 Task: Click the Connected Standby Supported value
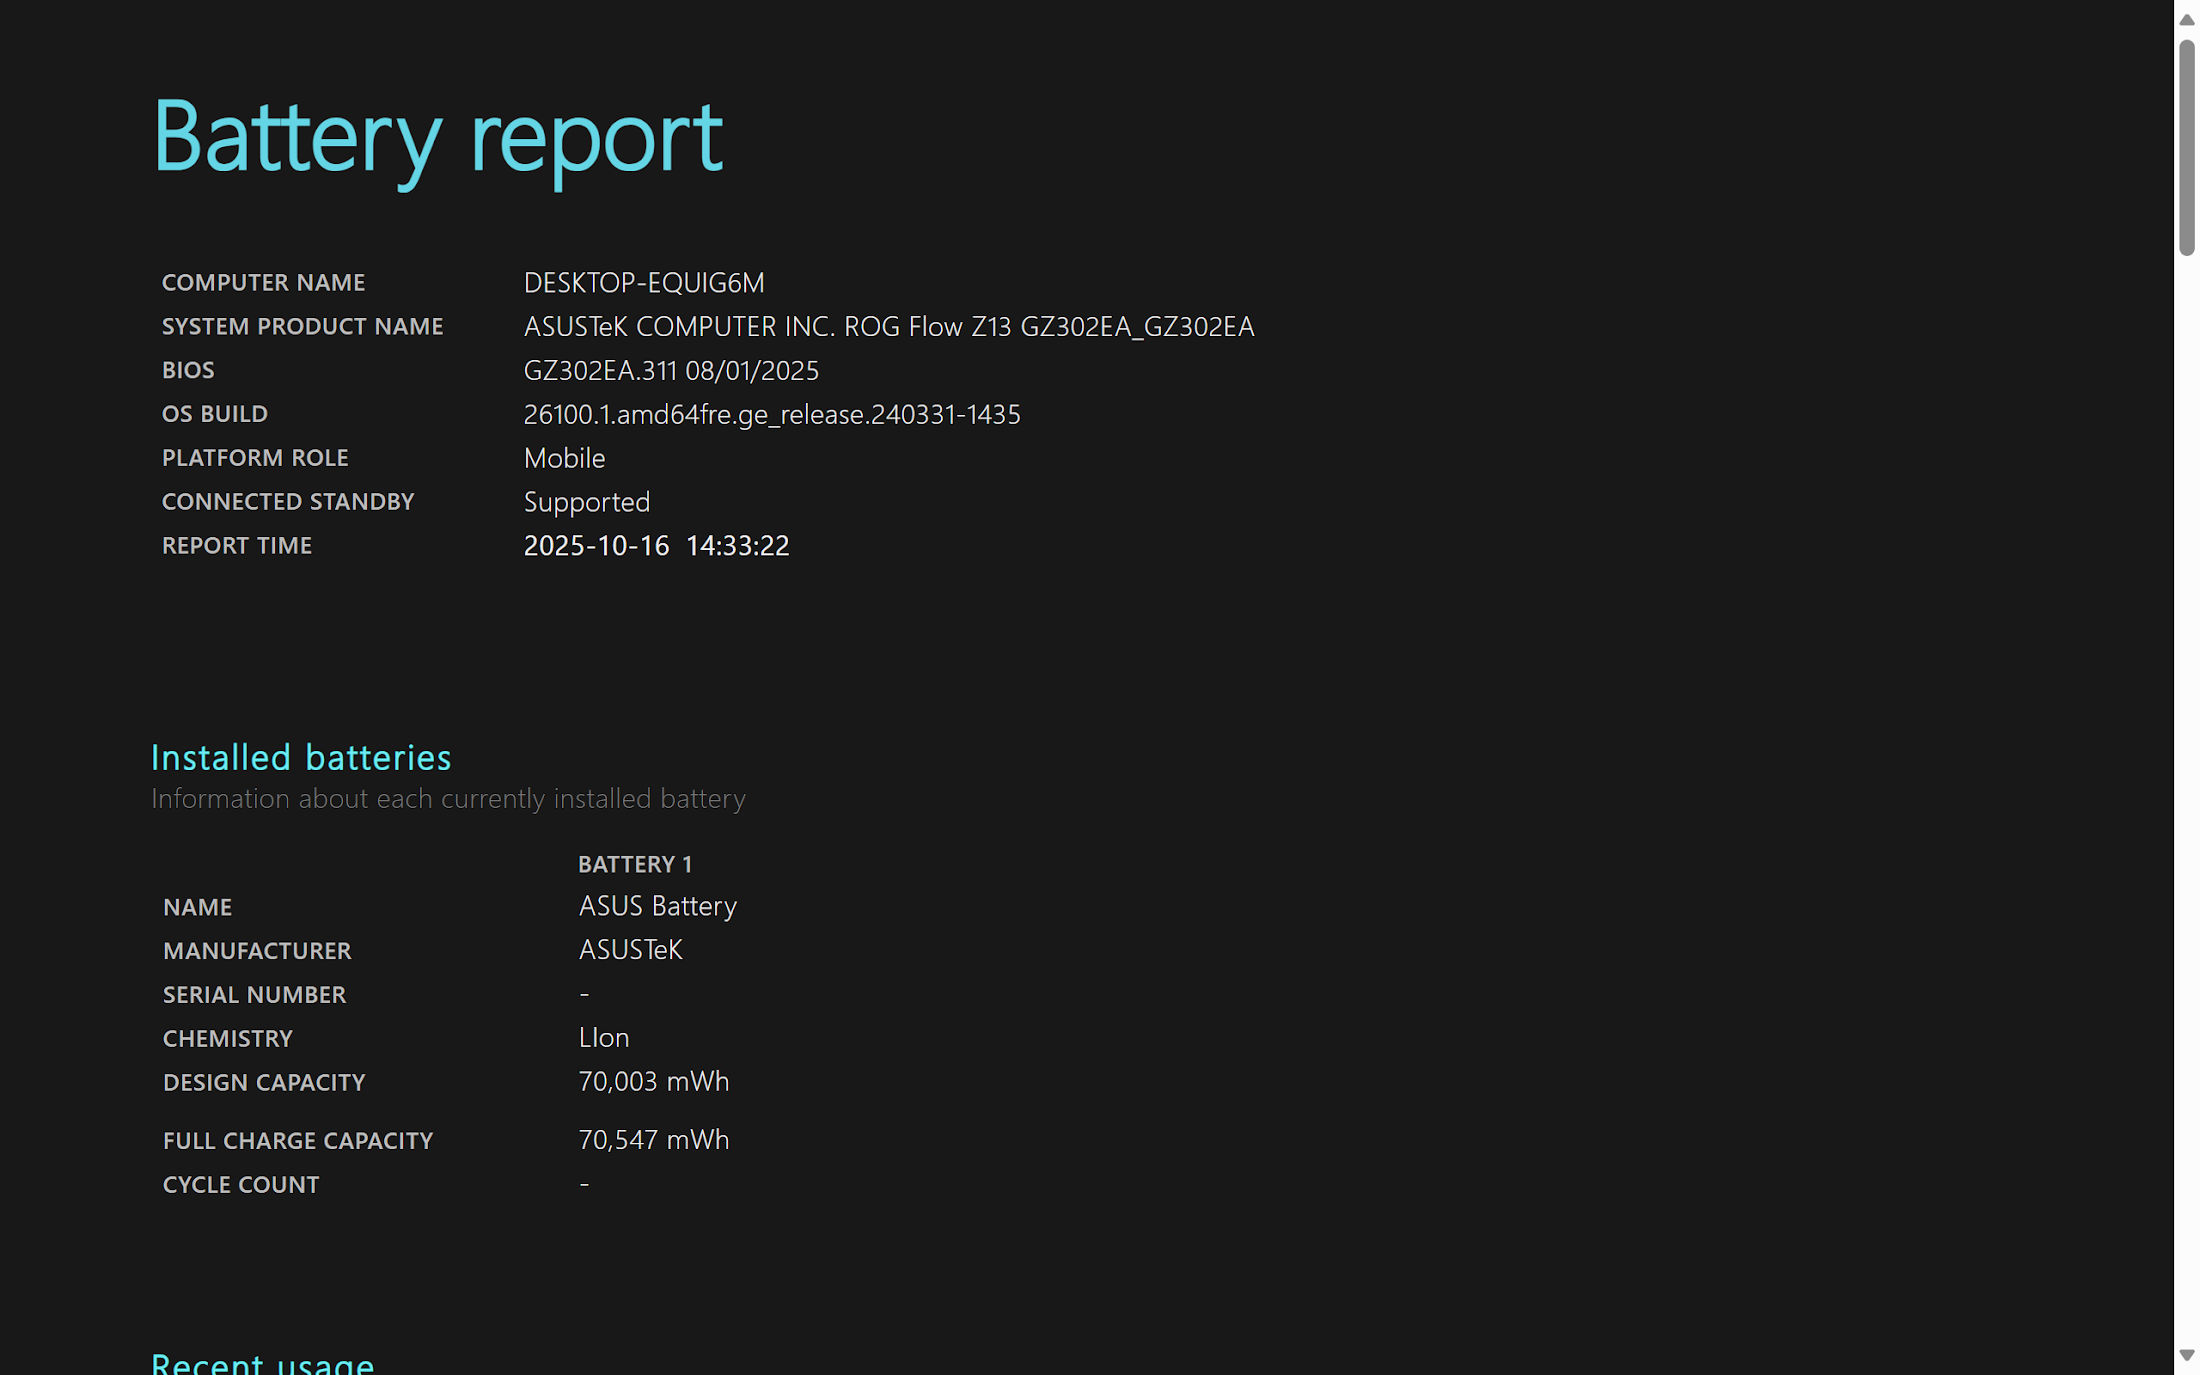point(586,502)
